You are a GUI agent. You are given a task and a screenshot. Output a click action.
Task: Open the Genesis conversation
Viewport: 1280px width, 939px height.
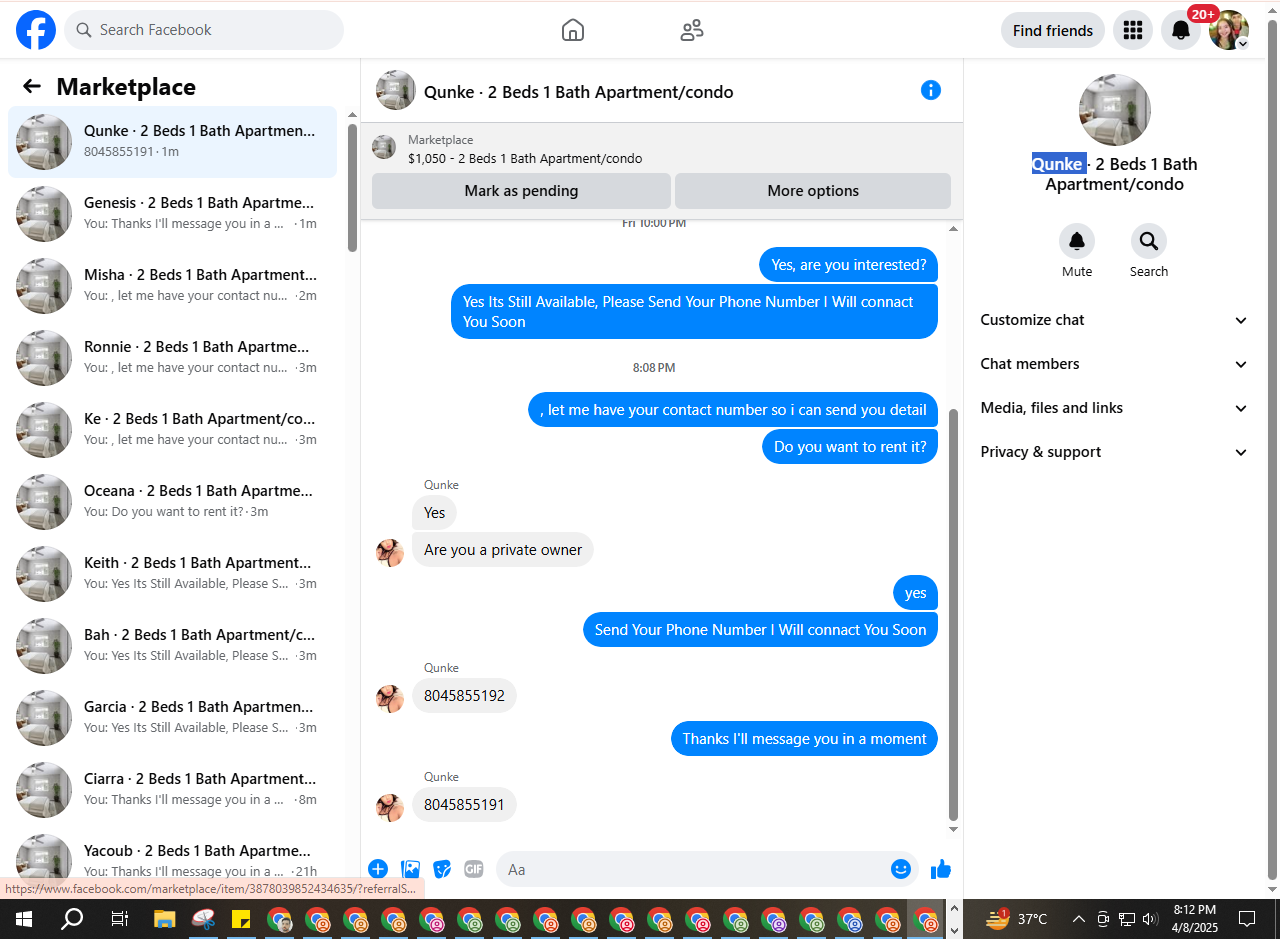pyautogui.click(x=172, y=214)
